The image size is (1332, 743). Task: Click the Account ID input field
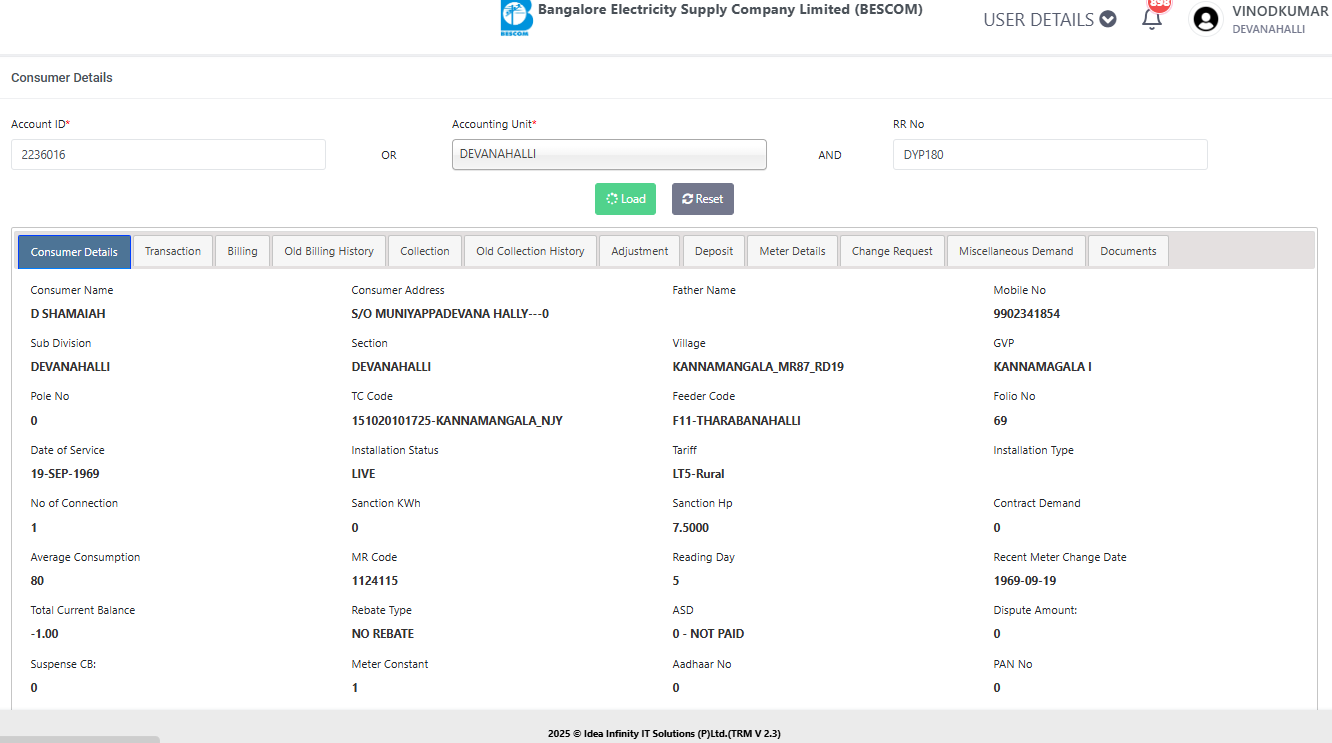click(x=168, y=155)
